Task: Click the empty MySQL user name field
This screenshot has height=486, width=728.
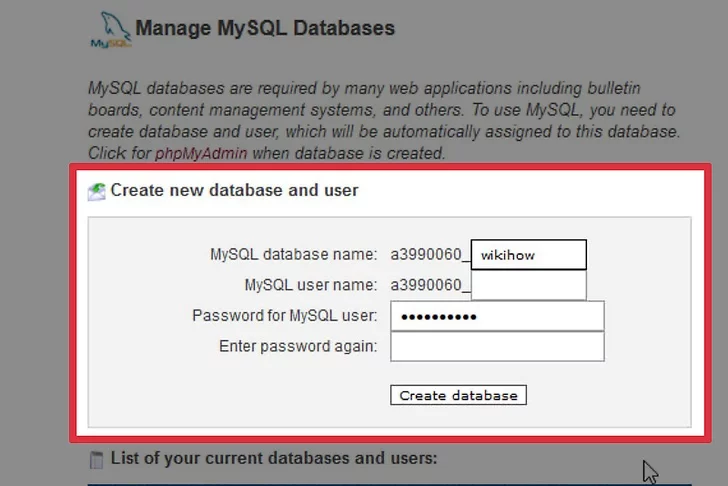Action: coord(528,285)
